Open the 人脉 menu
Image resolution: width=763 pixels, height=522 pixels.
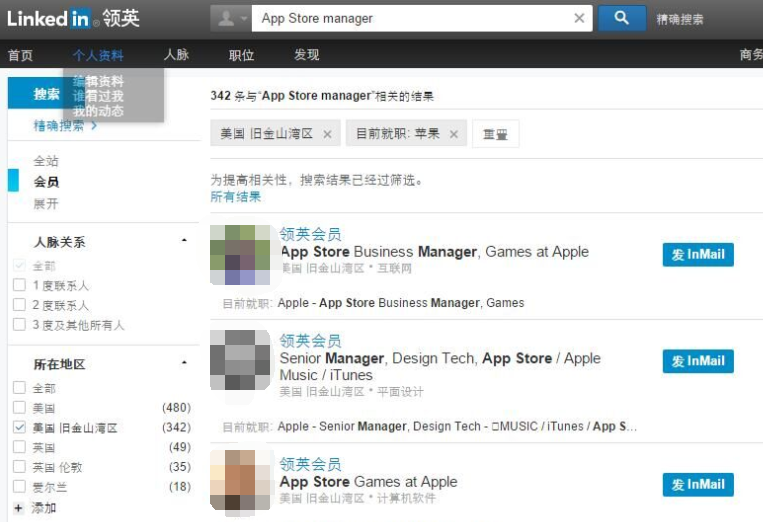point(176,55)
